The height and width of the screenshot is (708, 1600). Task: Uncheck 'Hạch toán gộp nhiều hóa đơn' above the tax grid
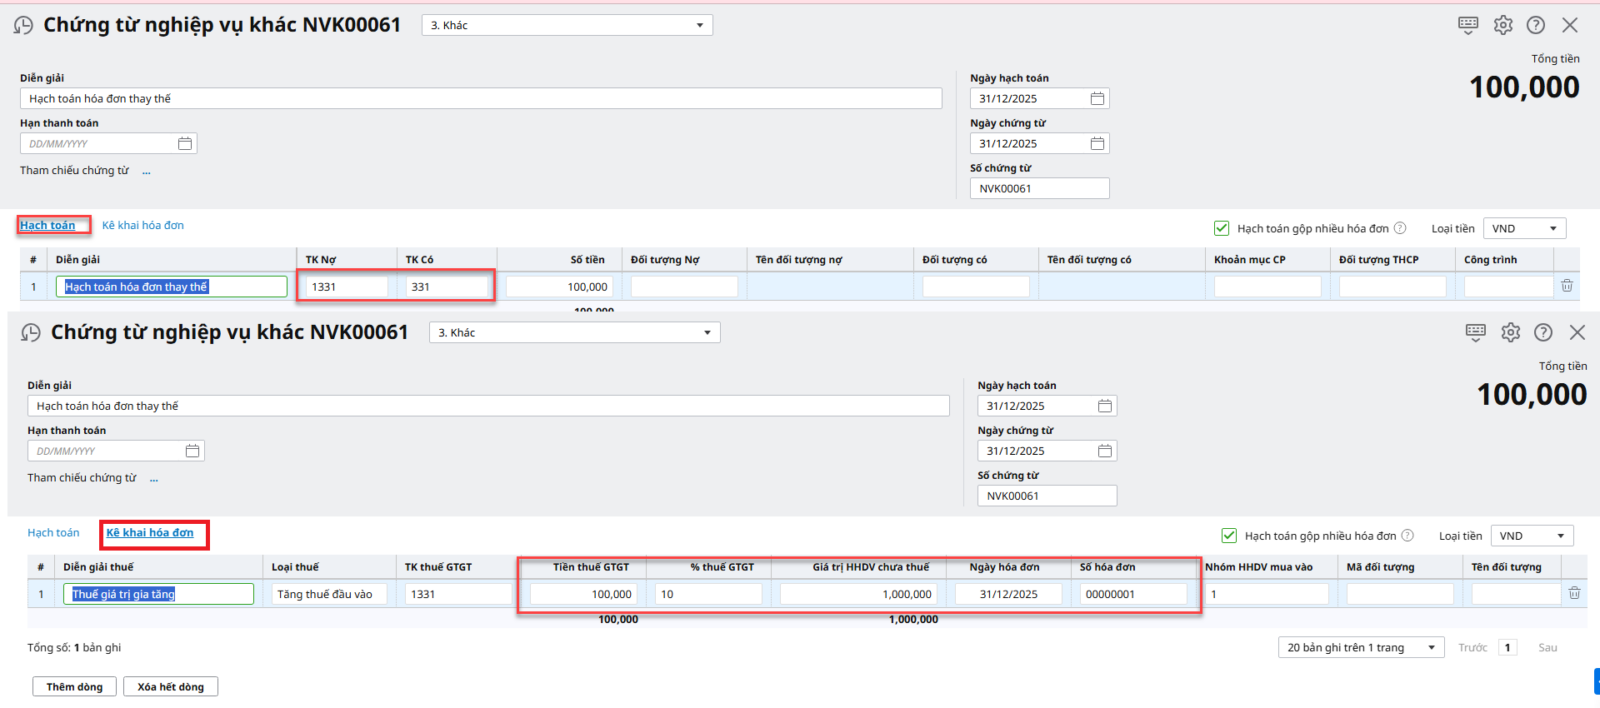click(x=1229, y=536)
